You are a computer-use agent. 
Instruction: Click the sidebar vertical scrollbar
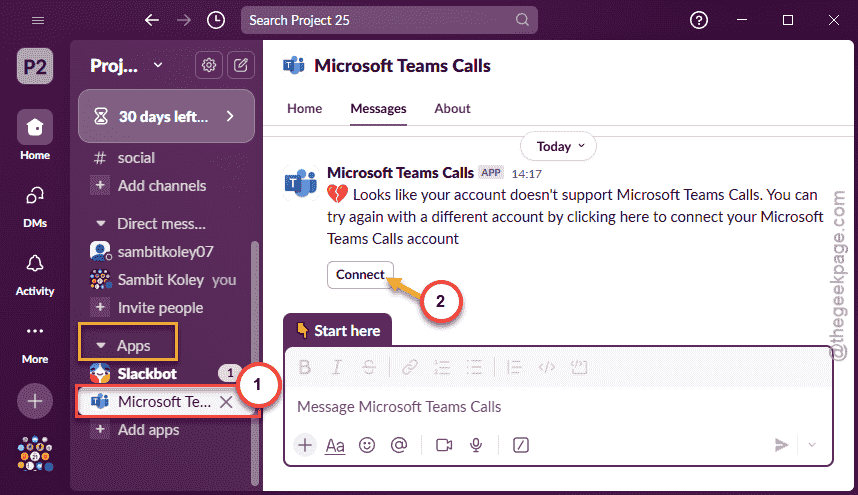tap(254, 363)
